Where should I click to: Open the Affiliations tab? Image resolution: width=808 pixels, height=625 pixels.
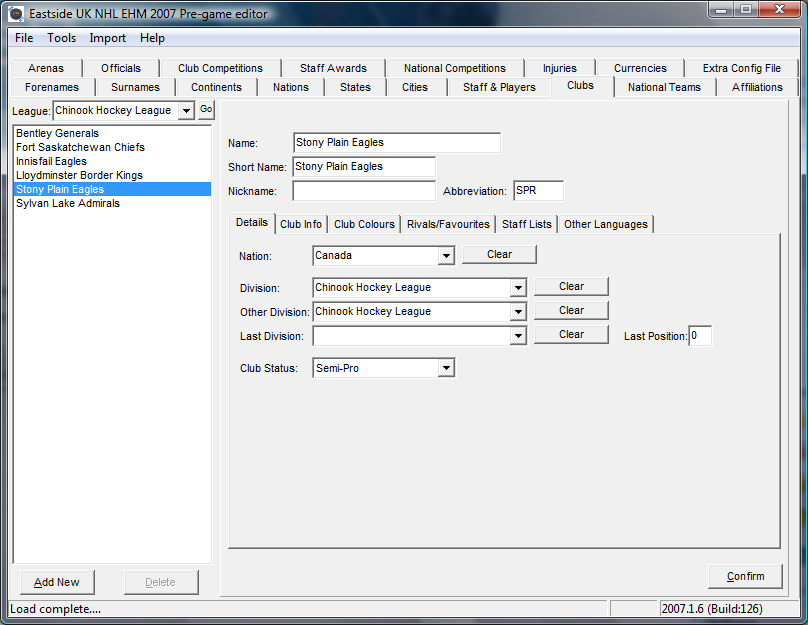coord(757,87)
